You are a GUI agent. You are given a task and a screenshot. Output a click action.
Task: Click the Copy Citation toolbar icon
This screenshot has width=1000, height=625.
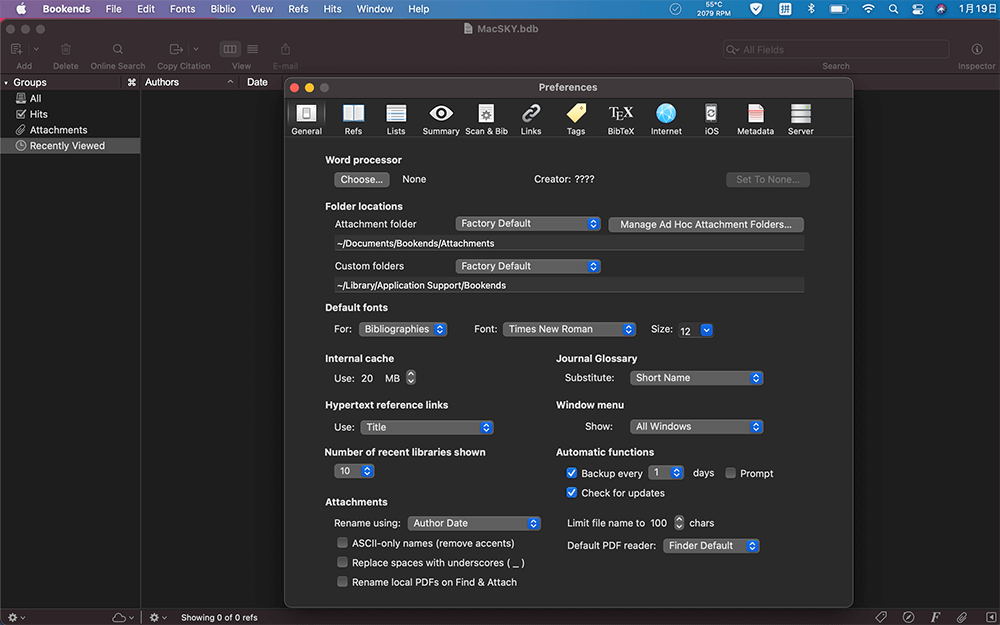[x=176, y=49]
